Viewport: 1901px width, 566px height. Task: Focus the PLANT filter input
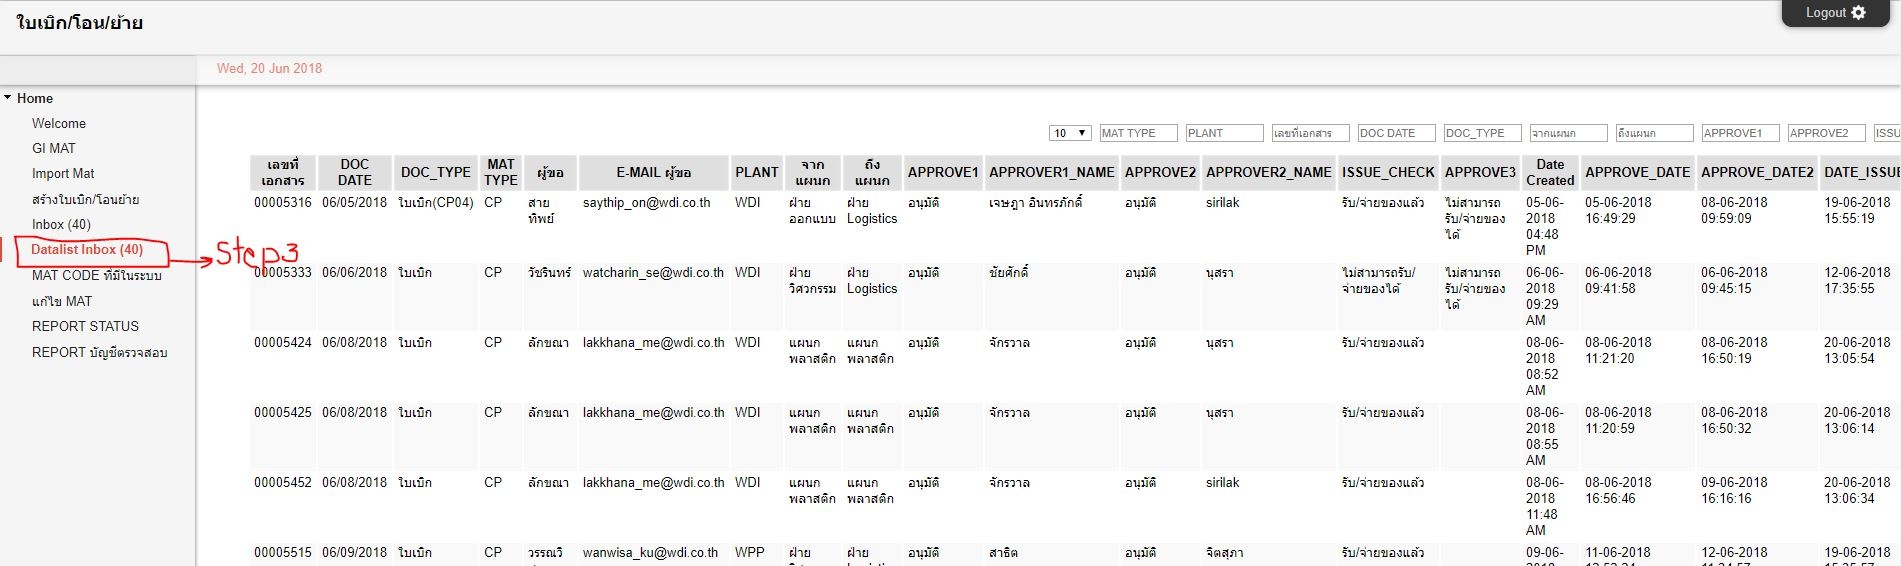point(1224,133)
